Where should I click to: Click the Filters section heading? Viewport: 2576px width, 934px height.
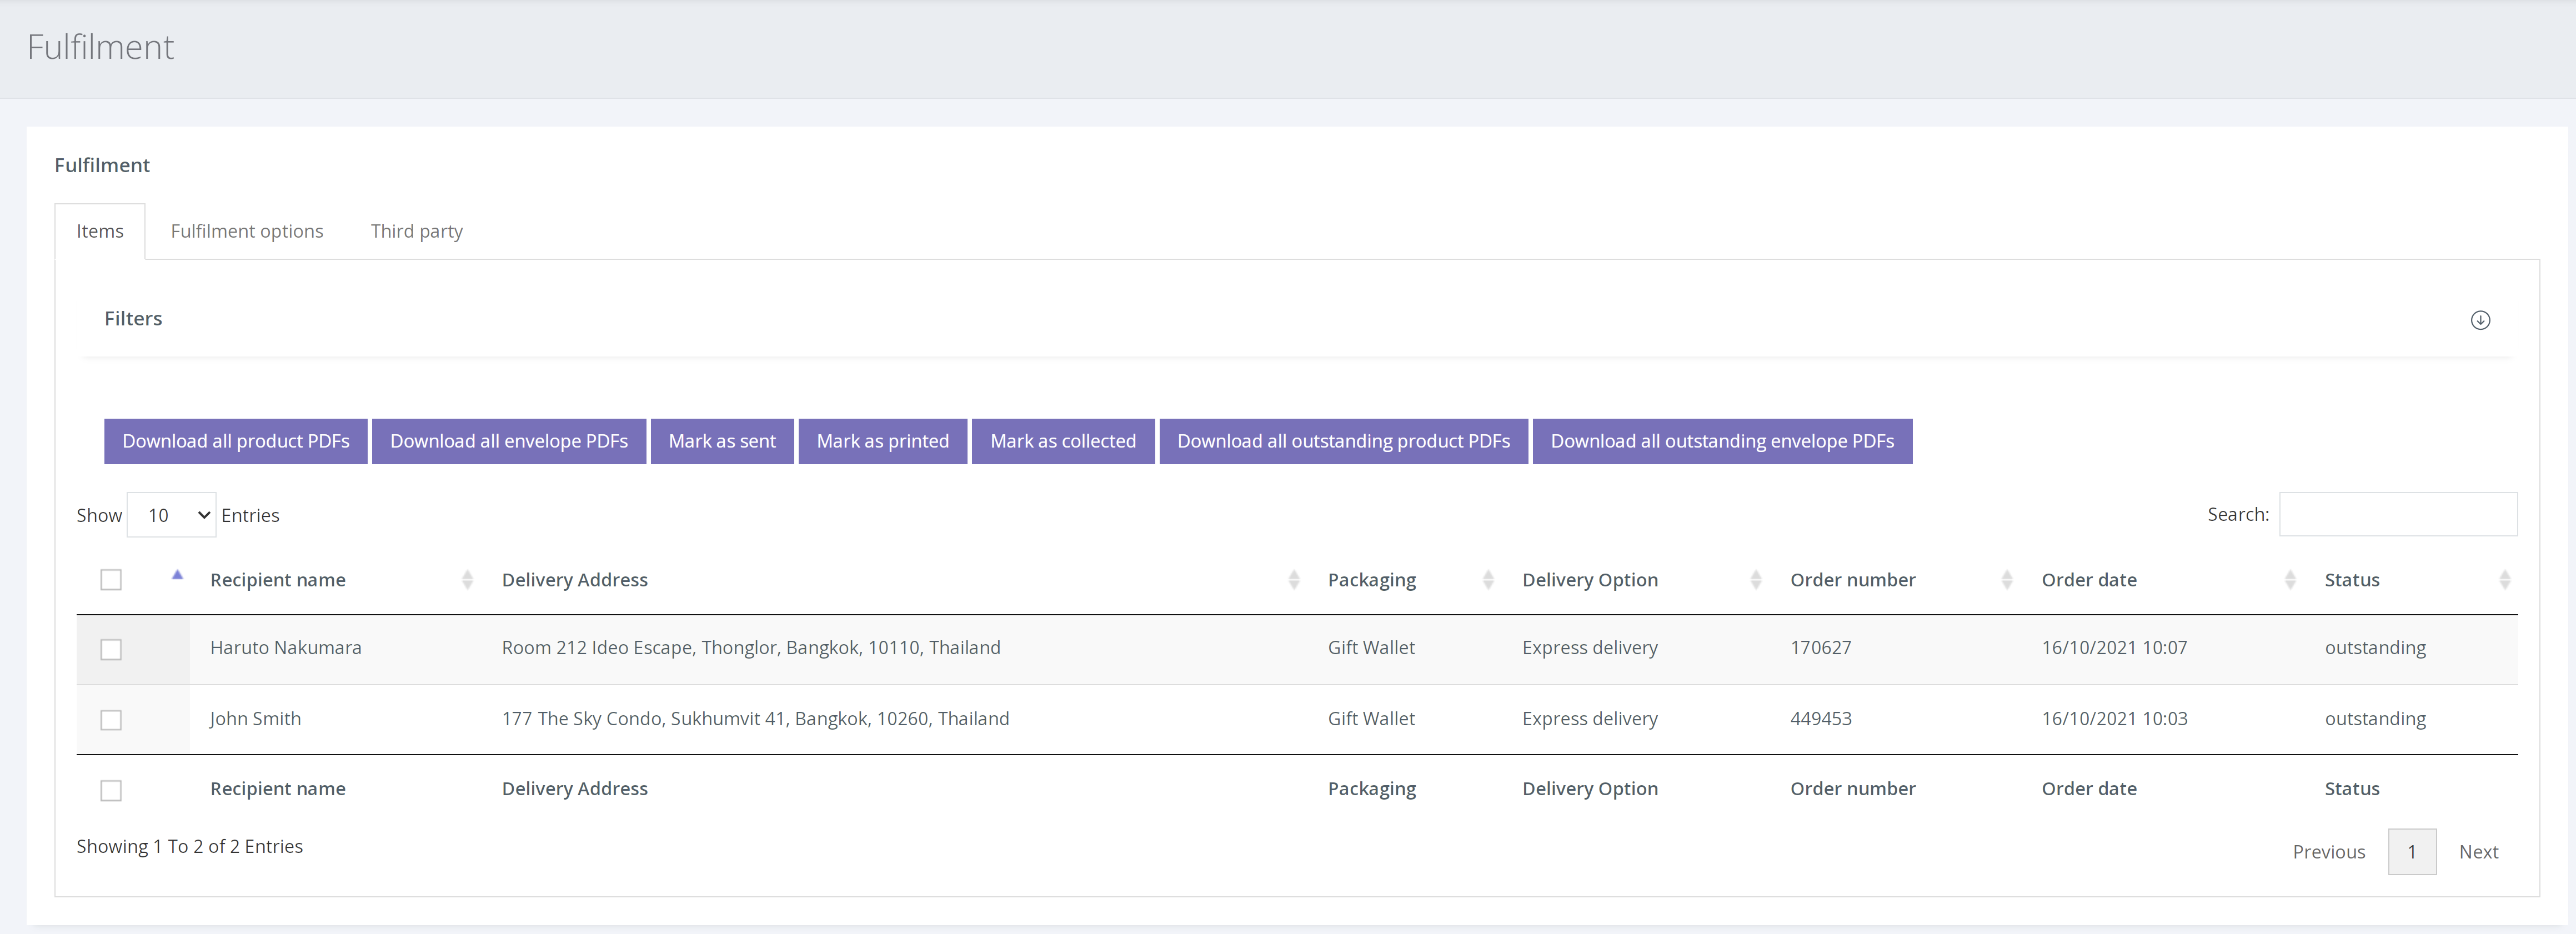[x=133, y=318]
